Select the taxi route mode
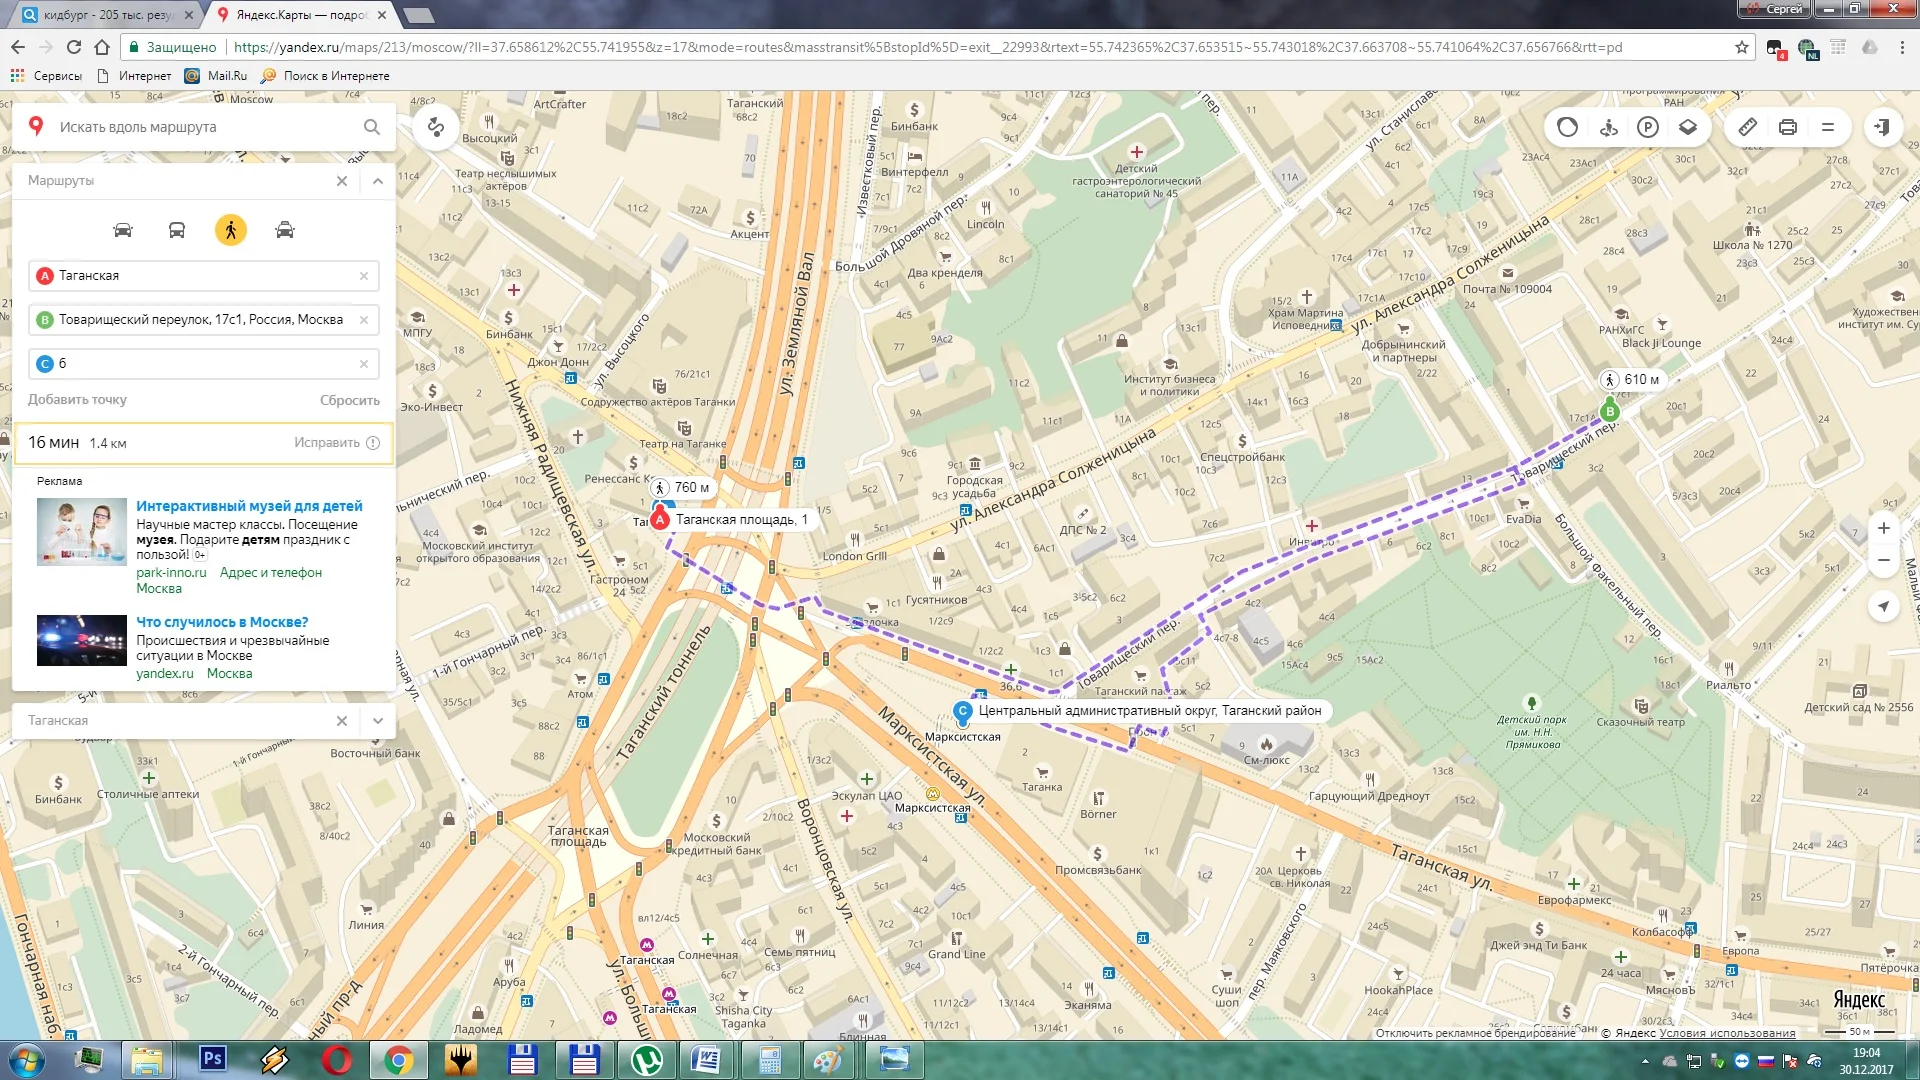This screenshot has width=1920, height=1080. pyautogui.click(x=285, y=231)
